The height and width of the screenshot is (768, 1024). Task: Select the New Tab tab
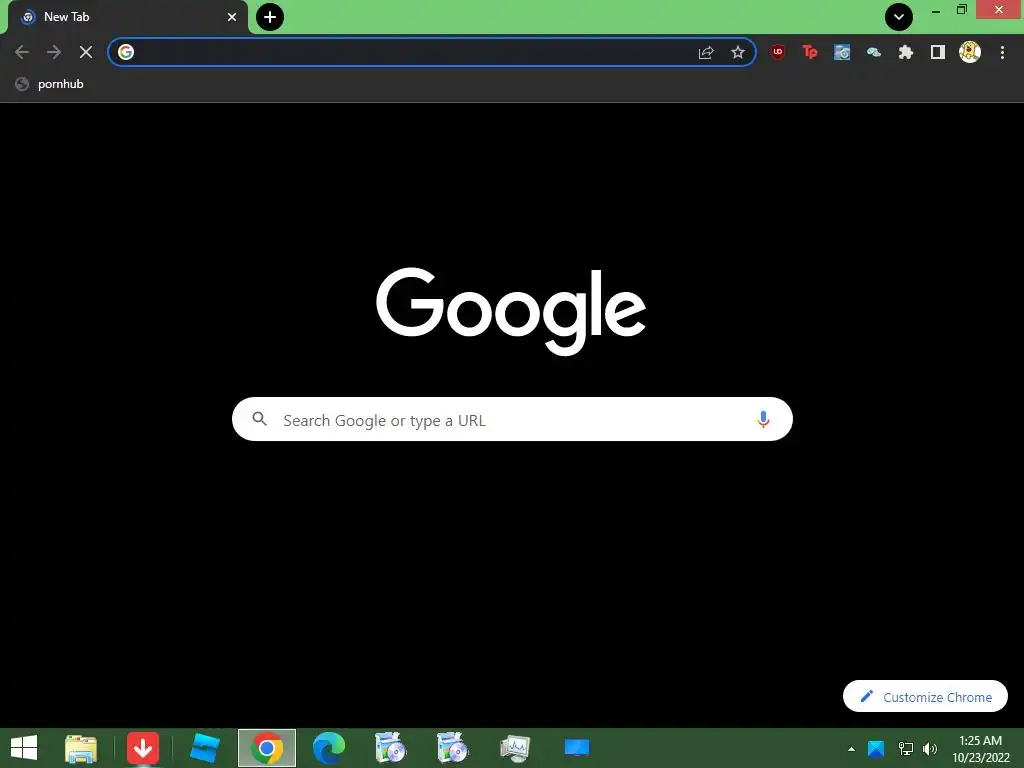(125, 17)
